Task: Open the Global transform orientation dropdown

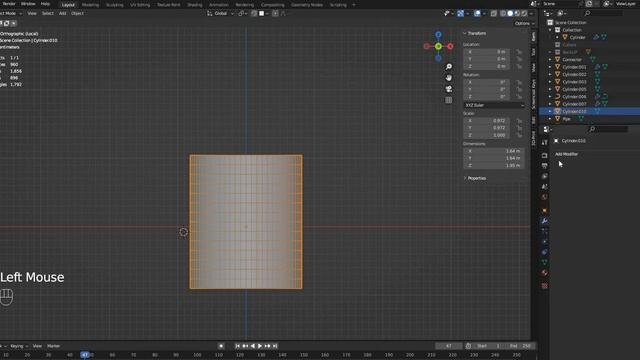Action: point(220,13)
